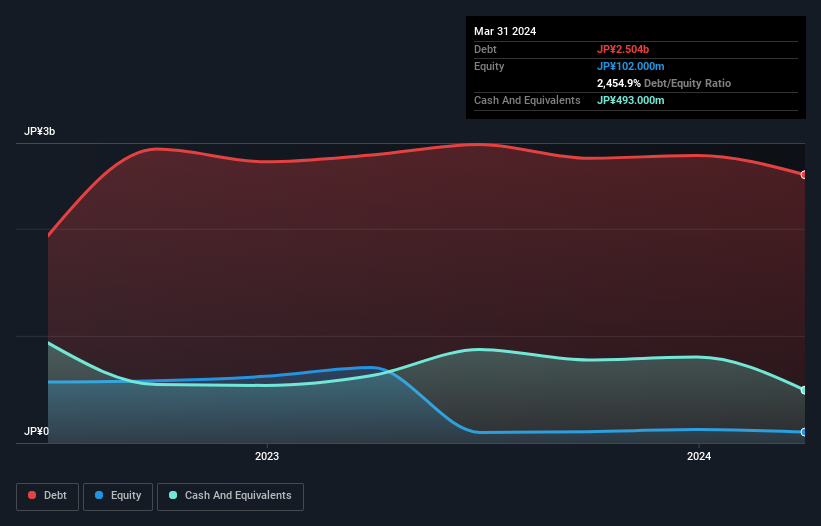Select the Cash endpoint marker on chart
Image resolution: width=821 pixels, height=526 pixels.
[x=804, y=390]
